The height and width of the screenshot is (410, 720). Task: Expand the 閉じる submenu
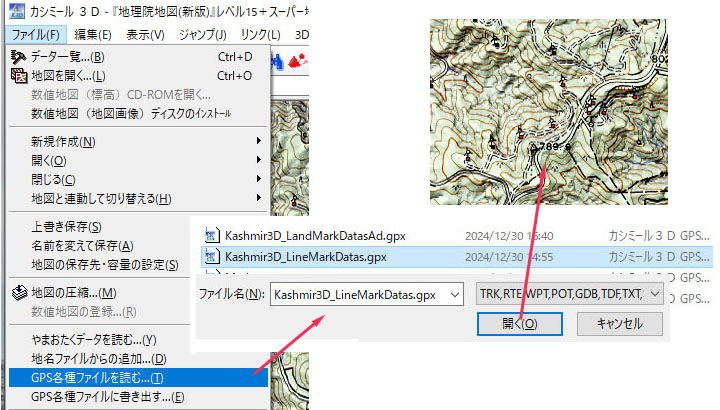[x=258, y=180]
